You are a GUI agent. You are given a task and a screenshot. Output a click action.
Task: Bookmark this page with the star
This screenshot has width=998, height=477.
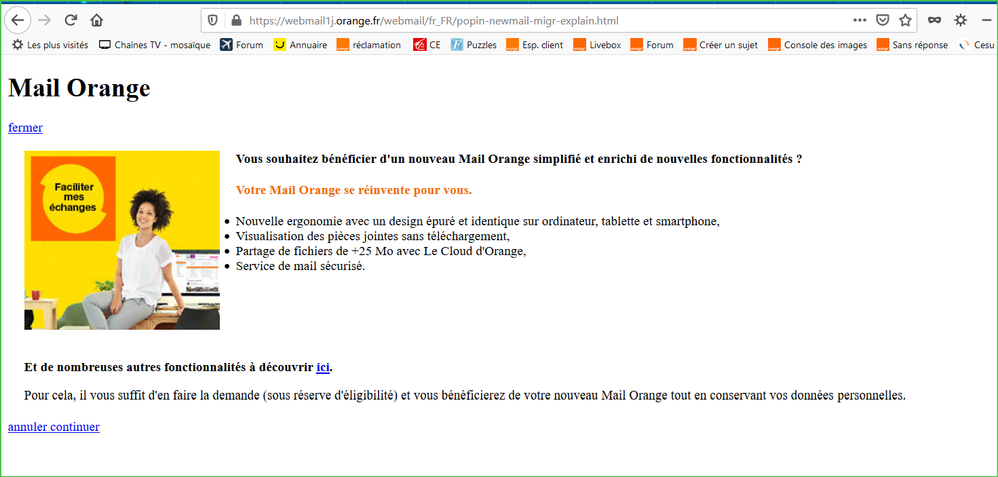point(905,20)
